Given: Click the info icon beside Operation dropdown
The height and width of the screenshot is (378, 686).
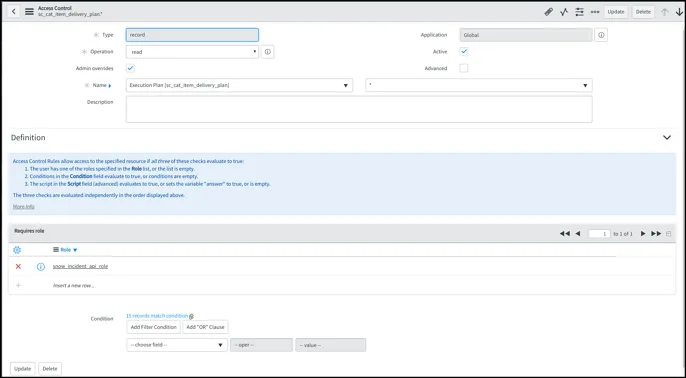Looking at the screenshot, I should (x=268, y=52).
